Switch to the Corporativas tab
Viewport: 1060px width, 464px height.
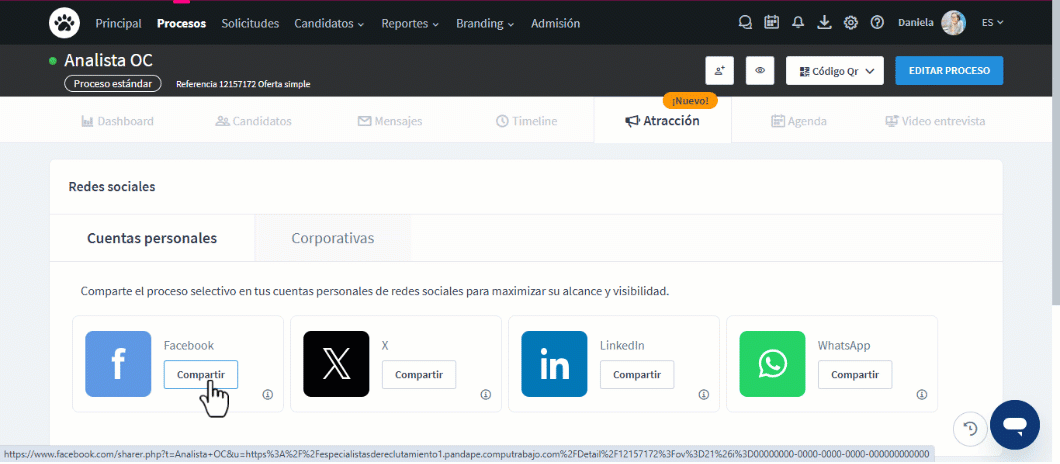333,238
